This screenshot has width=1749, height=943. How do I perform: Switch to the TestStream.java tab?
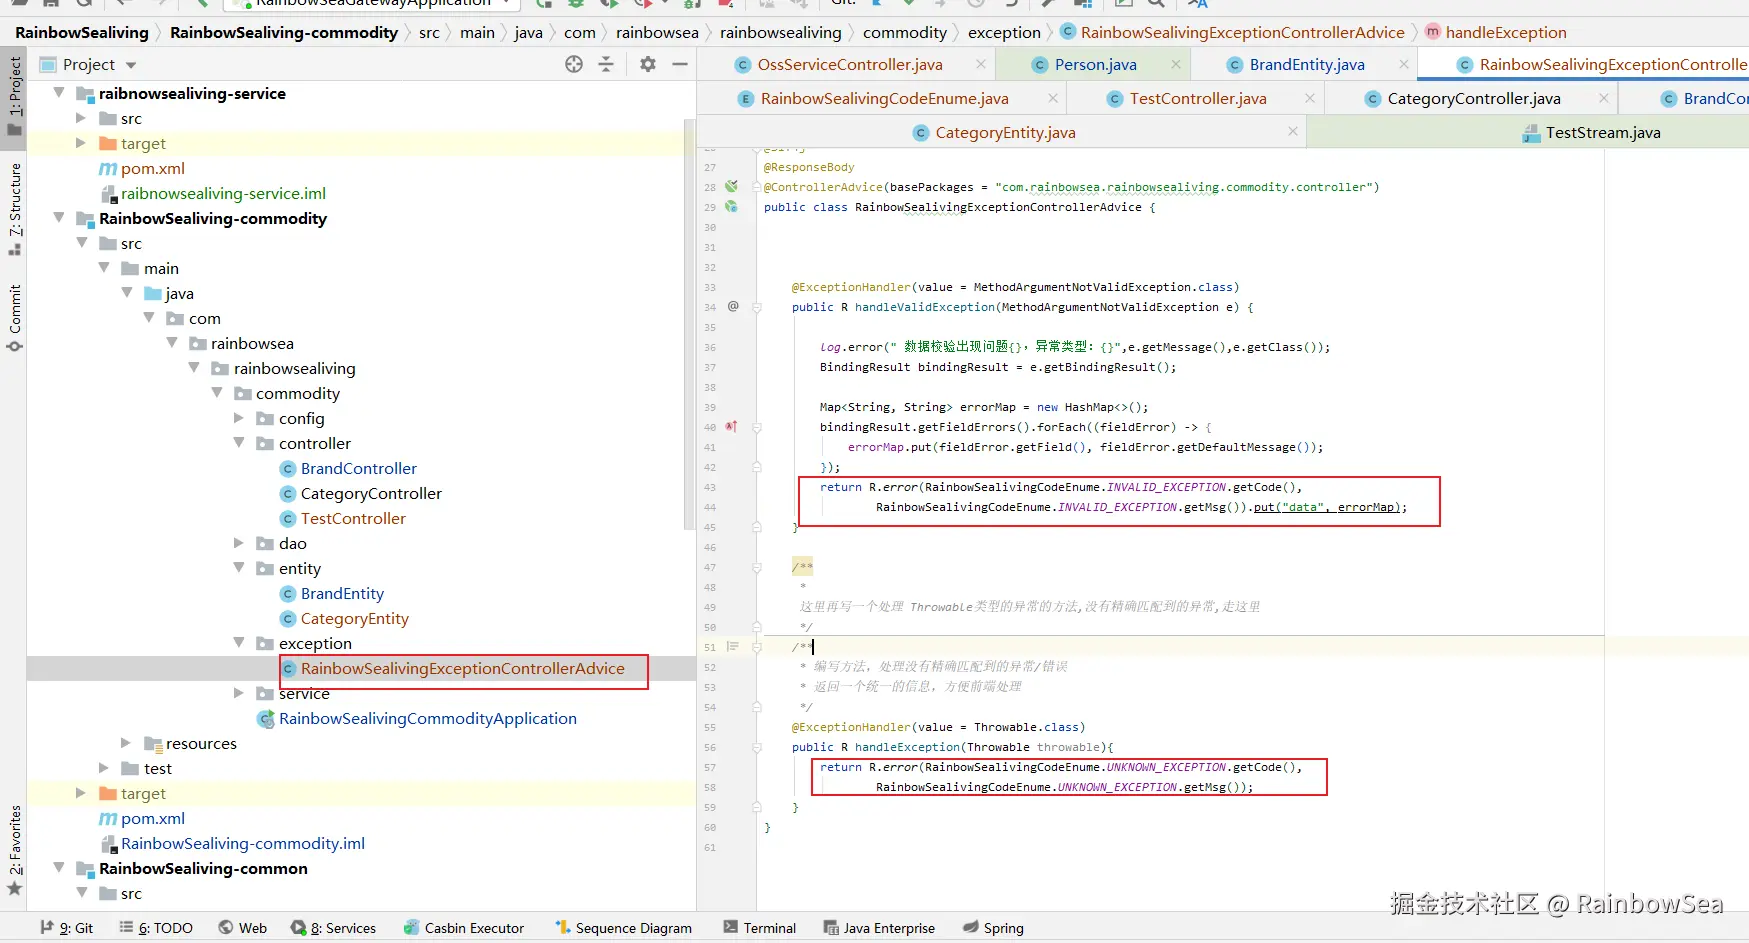[1602, 133]
